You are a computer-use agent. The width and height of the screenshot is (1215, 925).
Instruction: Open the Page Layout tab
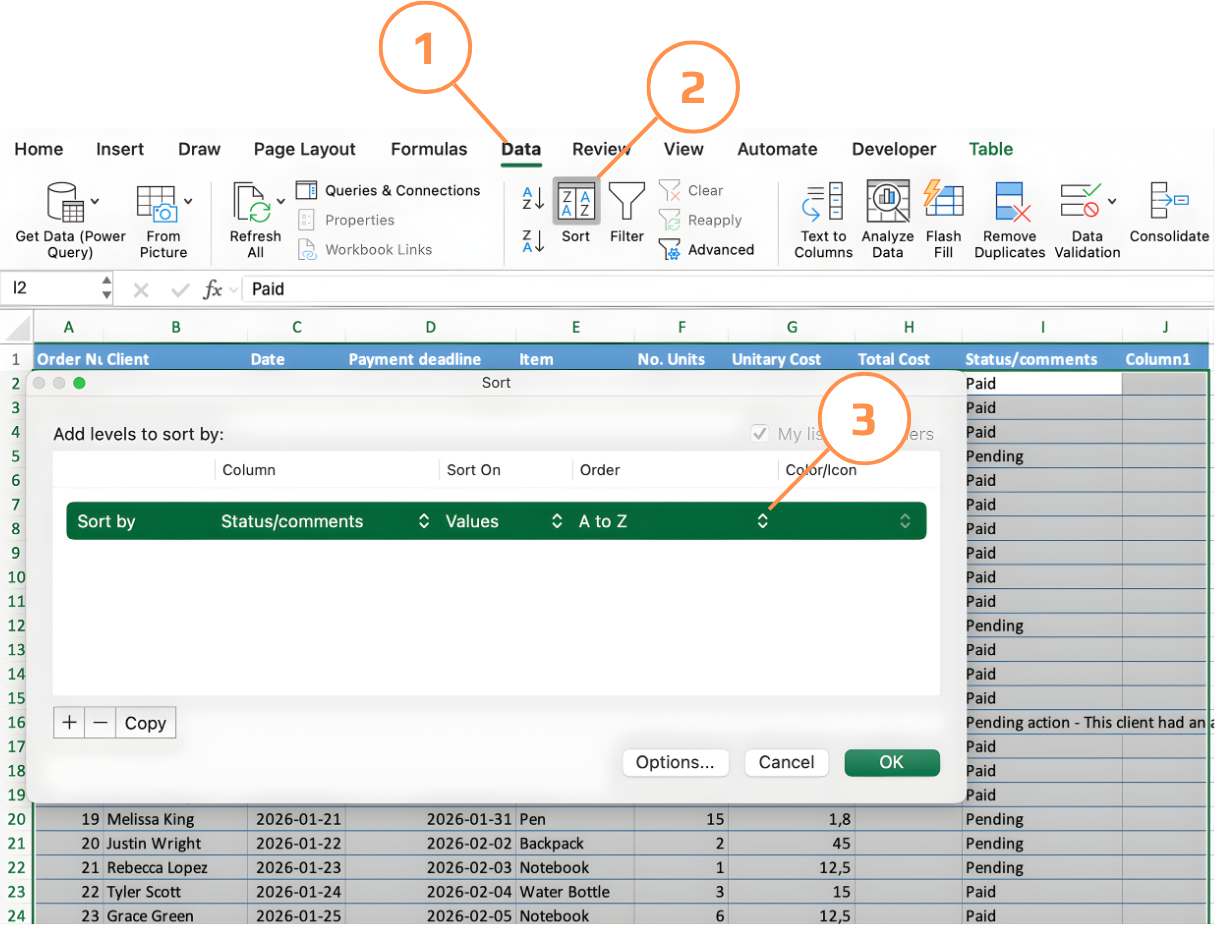[304, 149]
